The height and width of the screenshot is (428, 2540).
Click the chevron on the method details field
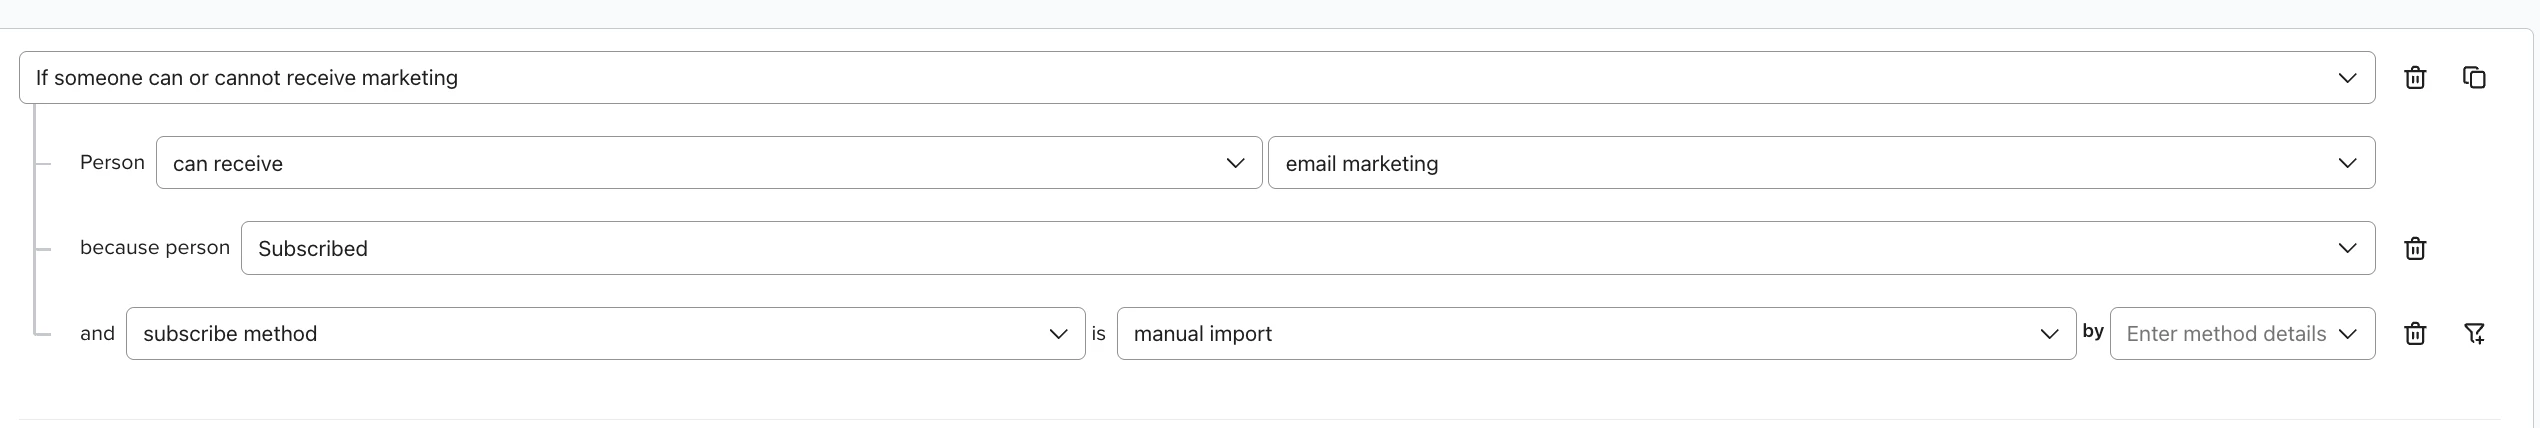pyautogui.click(x=2347, y=334)
